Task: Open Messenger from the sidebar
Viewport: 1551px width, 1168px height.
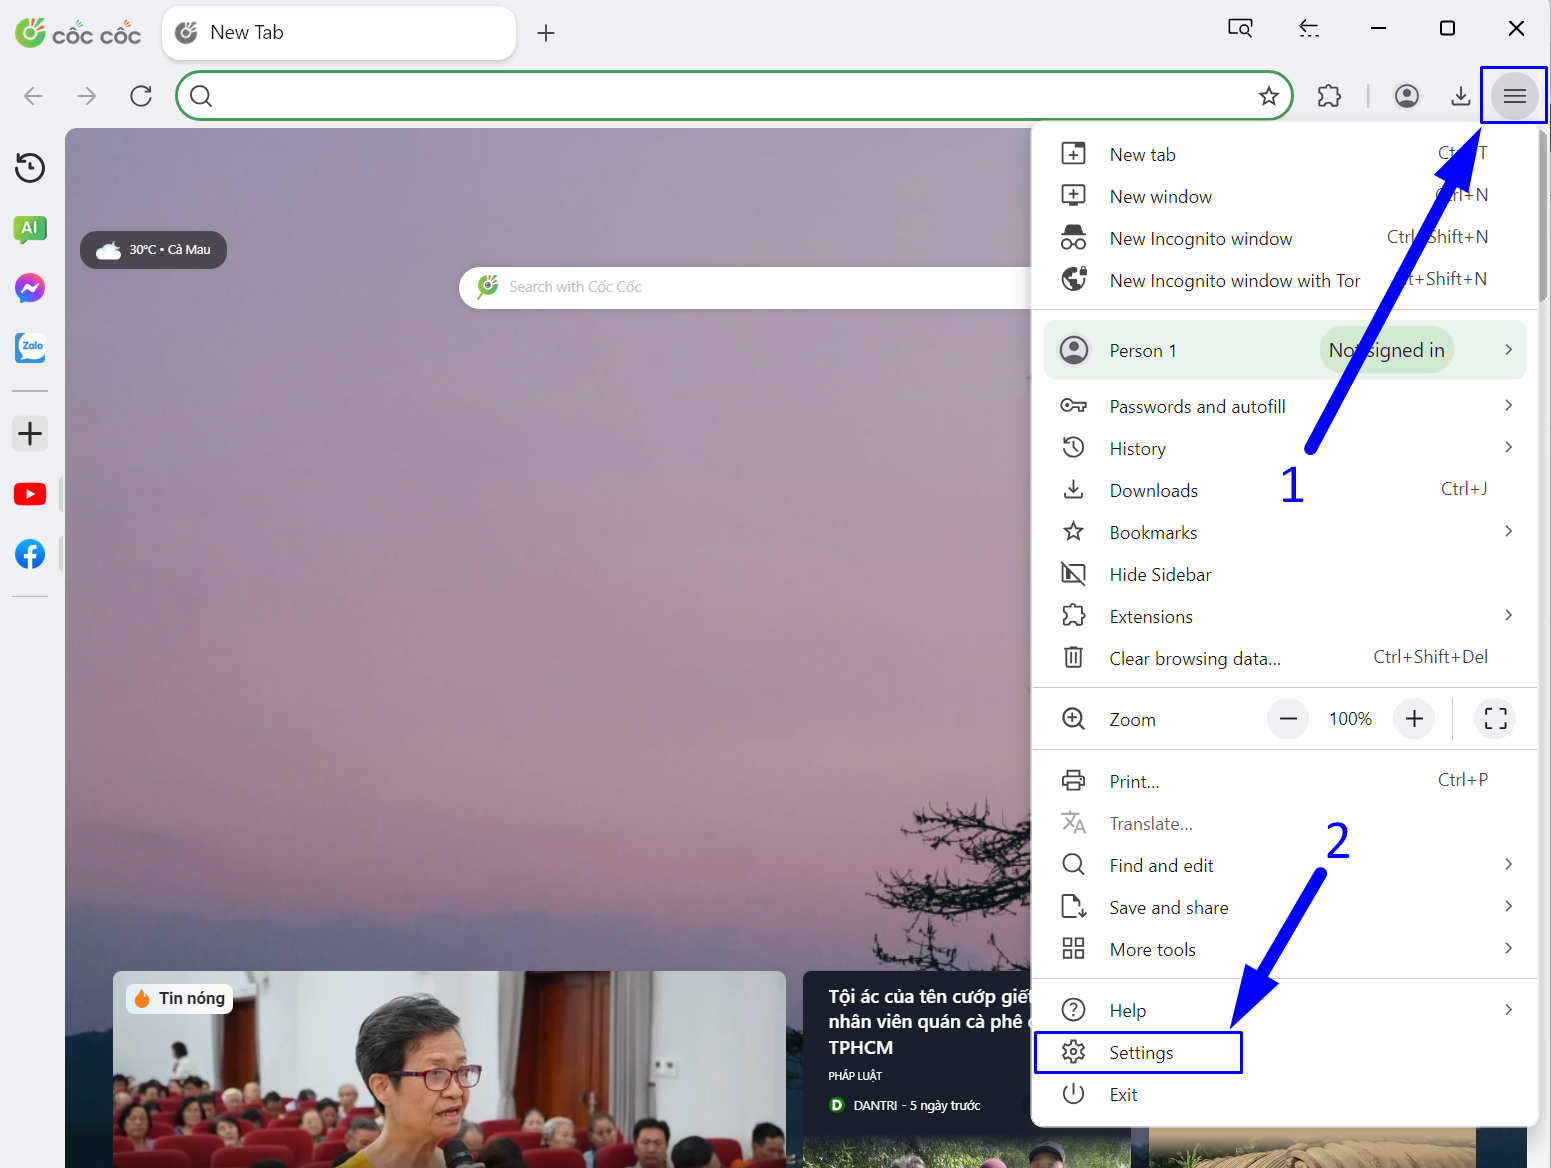Action: [x=30, y=288]
